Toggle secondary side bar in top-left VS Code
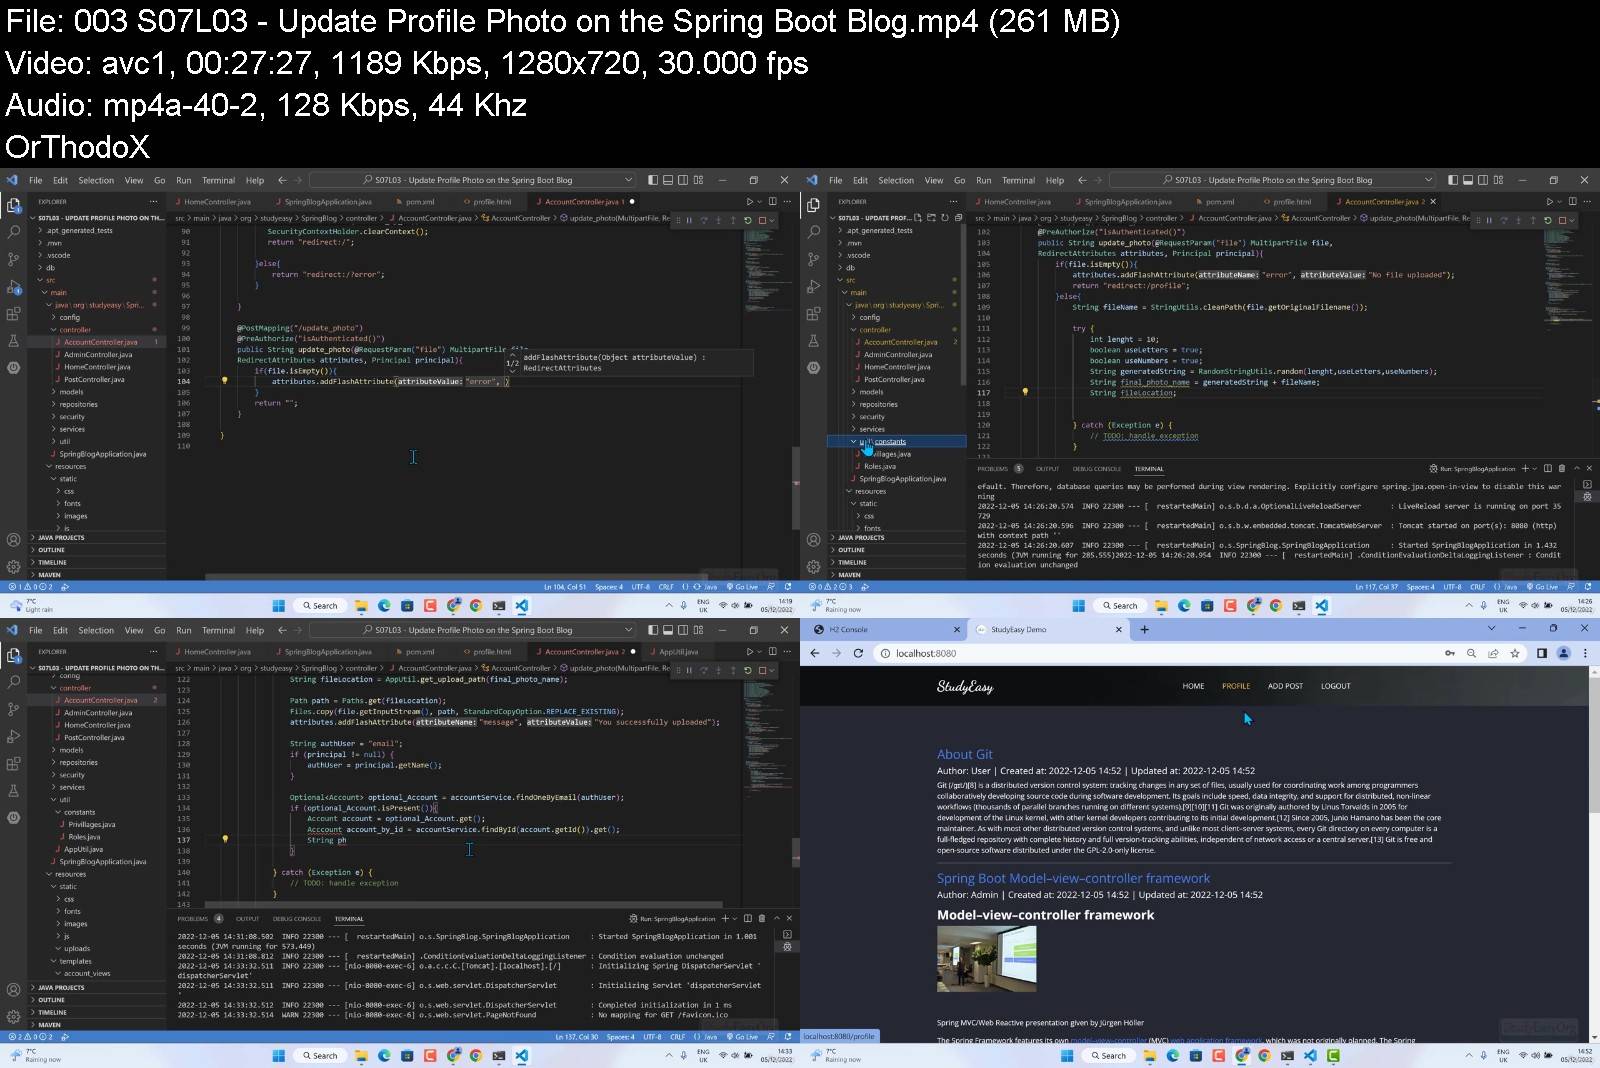 [683, 180]
